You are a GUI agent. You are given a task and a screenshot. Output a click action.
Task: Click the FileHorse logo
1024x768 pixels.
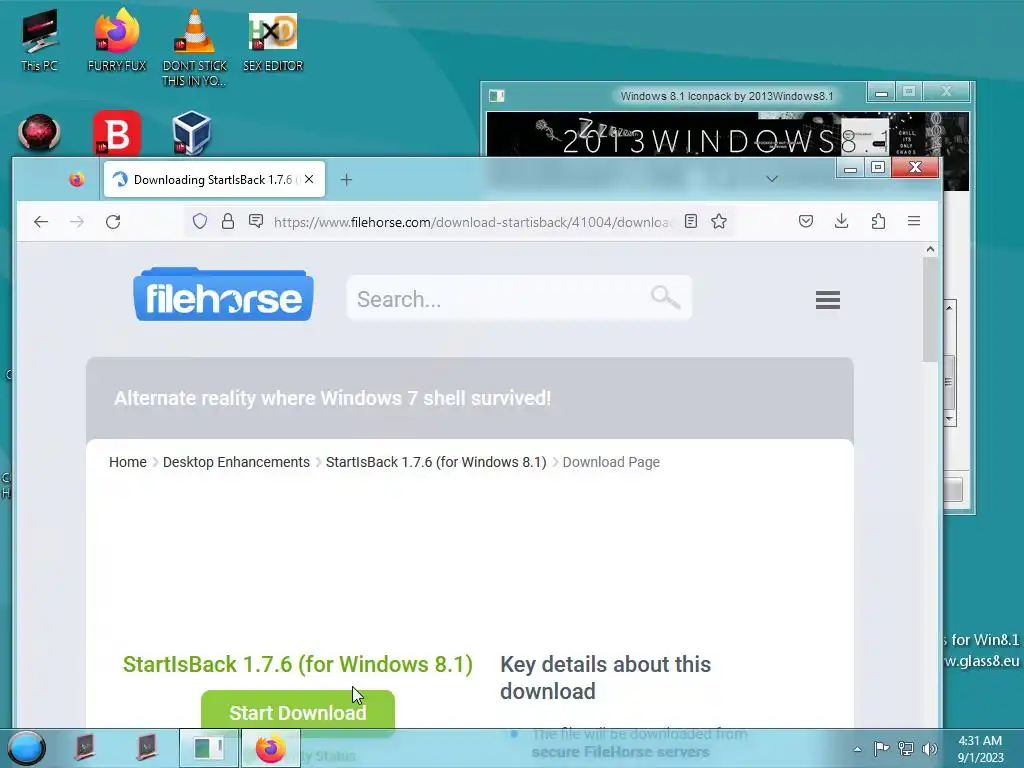[x=223, y=295]
